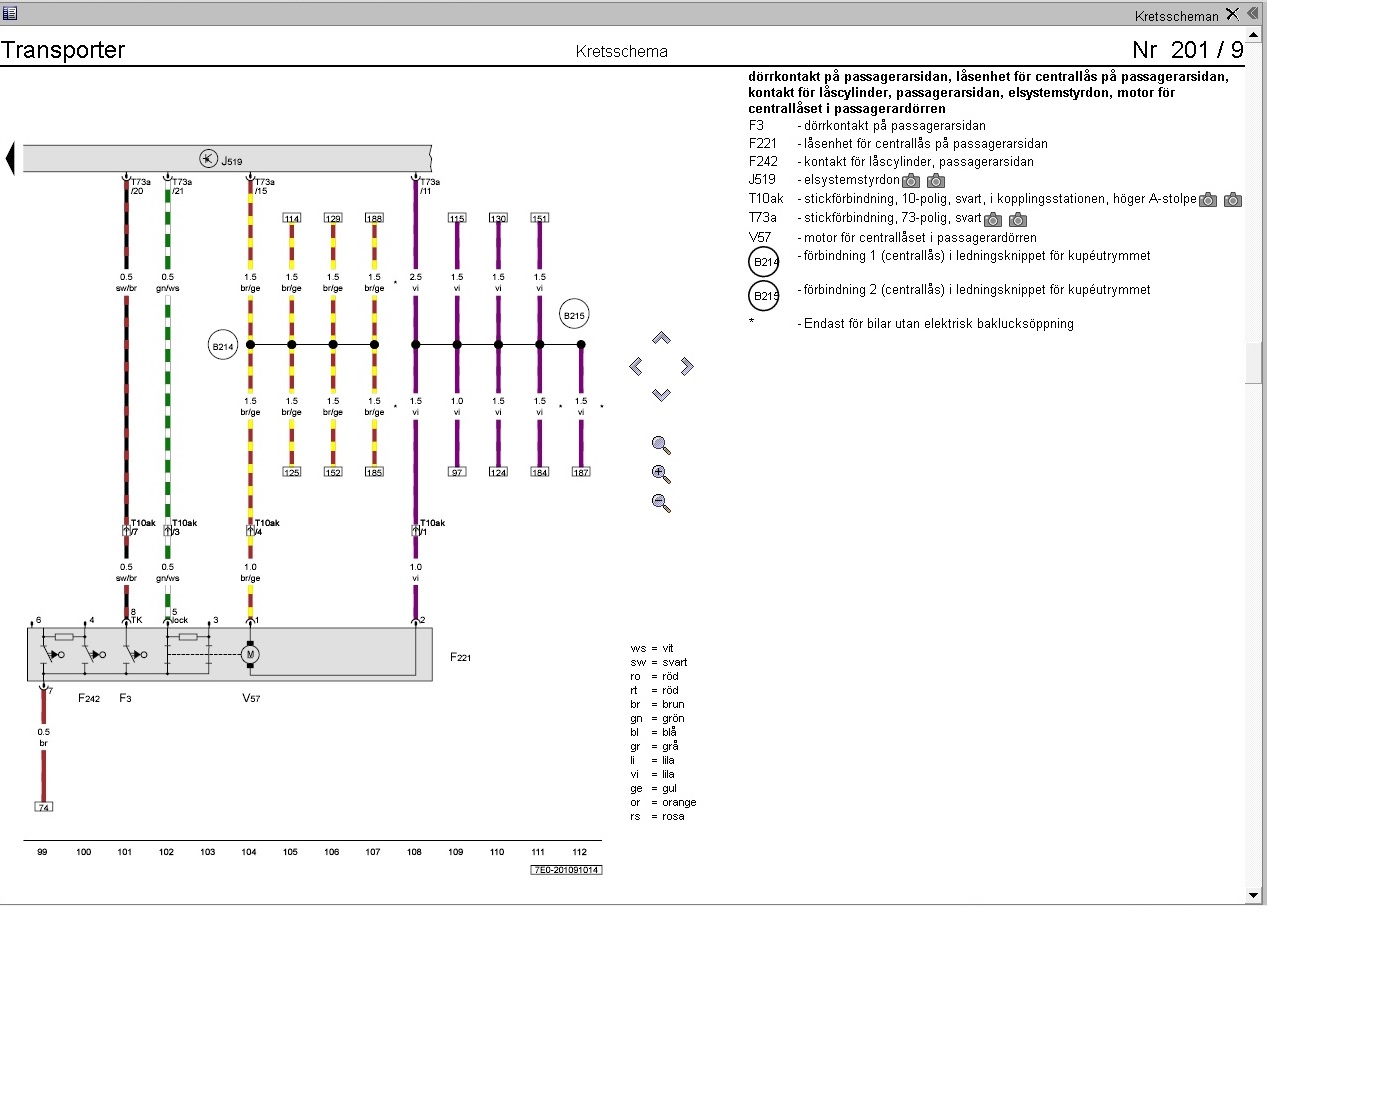
Task: Click the color legend entry 'ge = gul'
Action: click(x=654, y=788)
